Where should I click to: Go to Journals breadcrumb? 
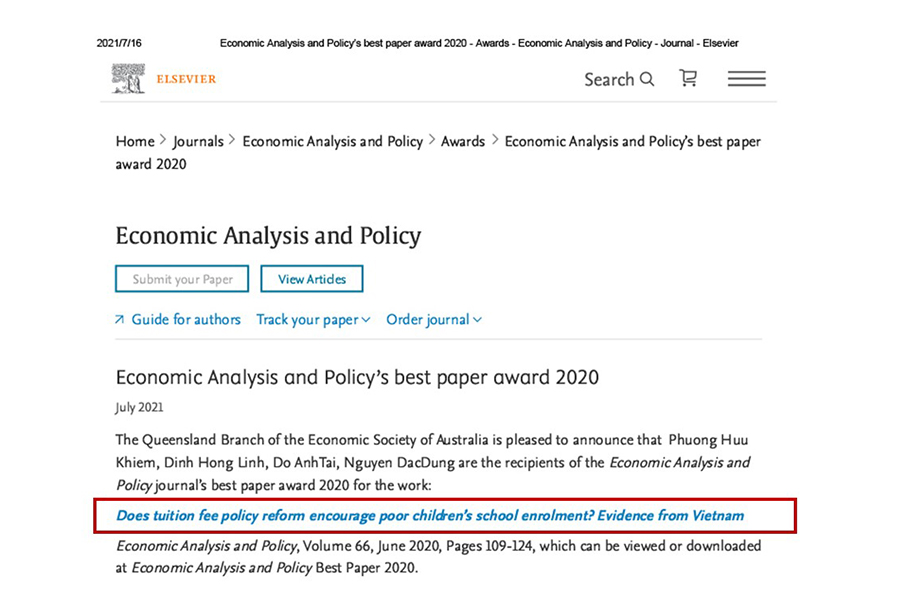coord(198,141)
